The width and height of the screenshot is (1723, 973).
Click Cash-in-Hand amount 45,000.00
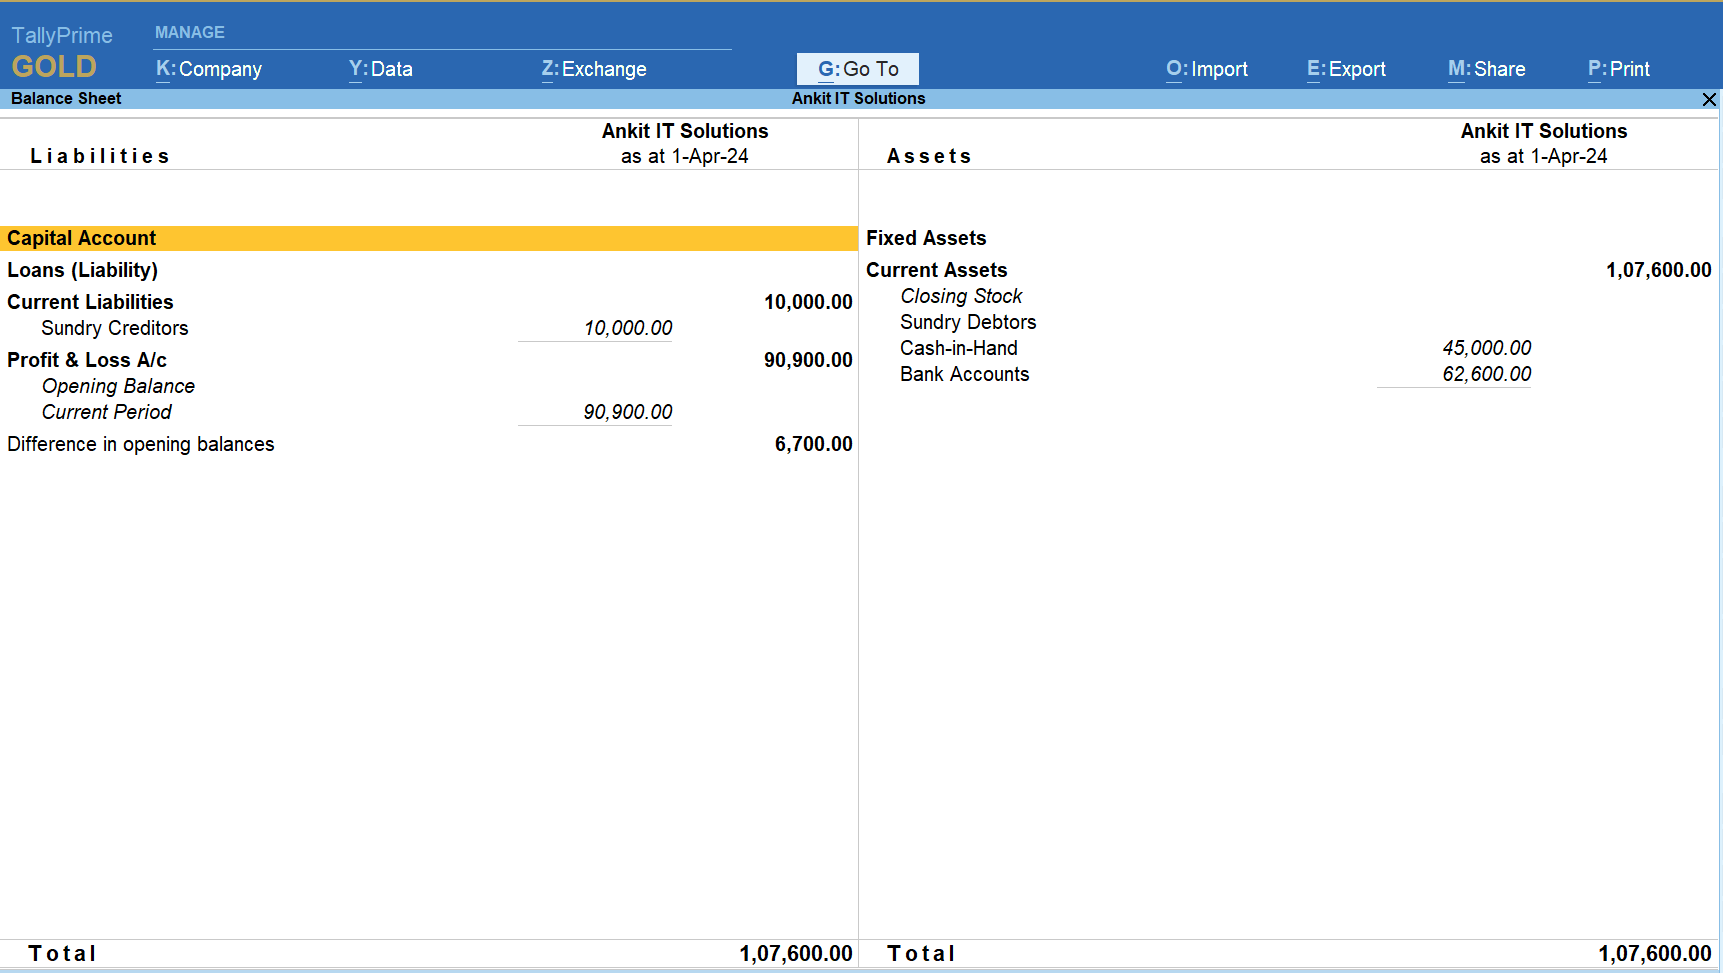(x=1486, y=348)
